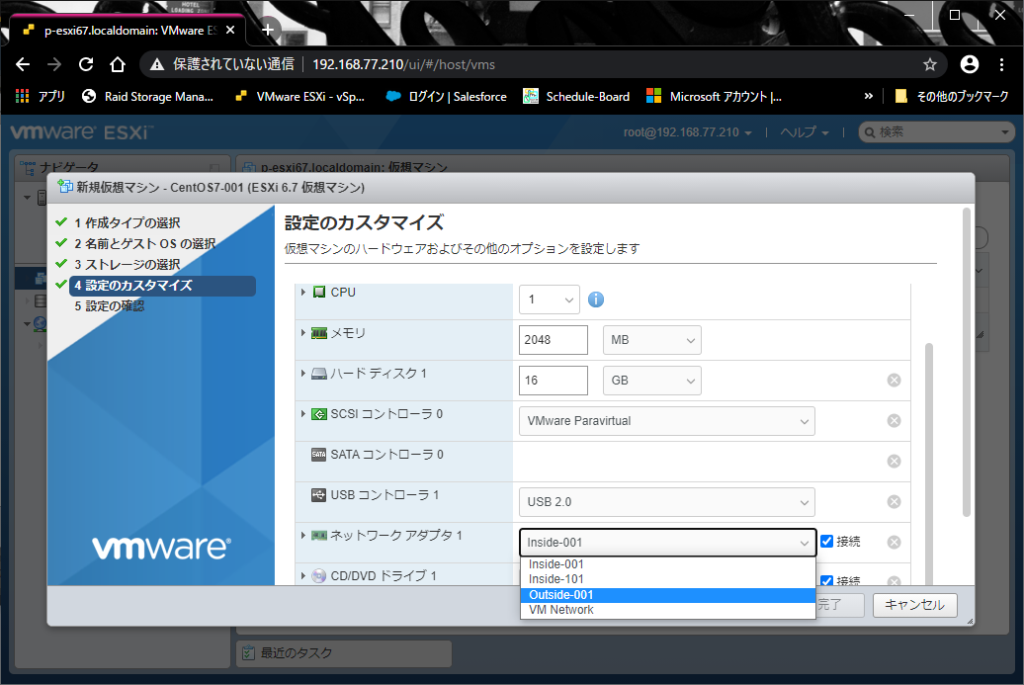Go to step 2 名前とゲスト OS の選択

point(144,244)
